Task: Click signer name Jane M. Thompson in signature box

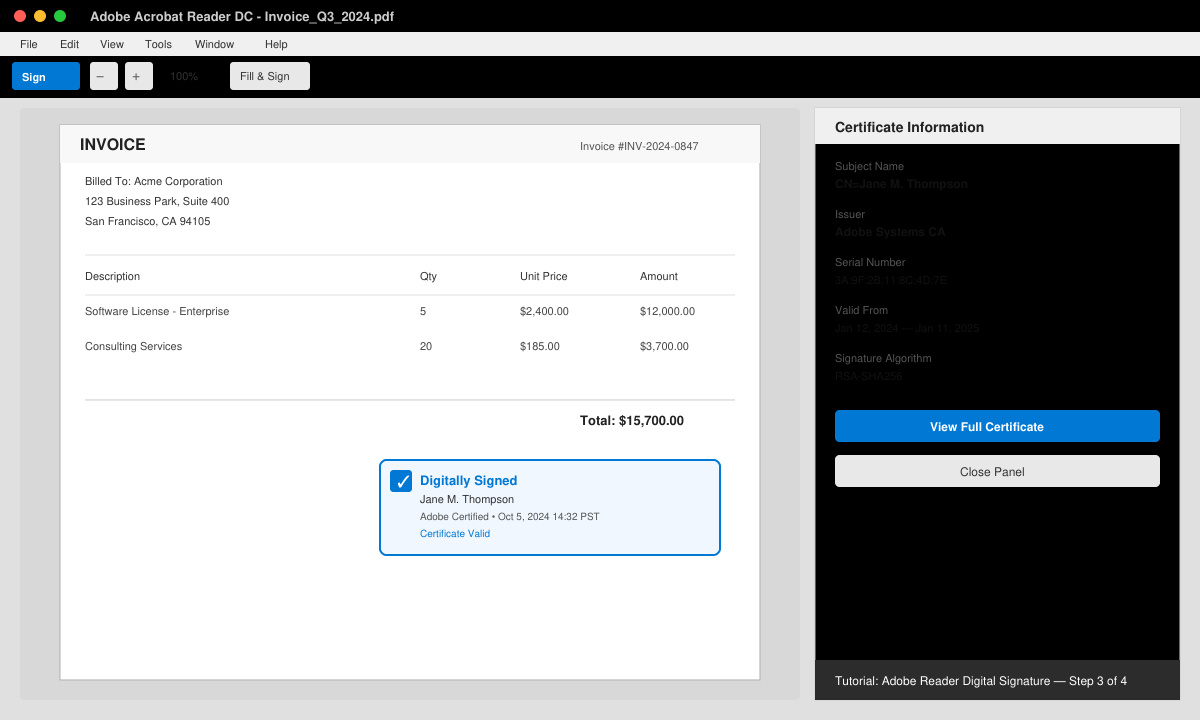Action: [x=467, y=499]
